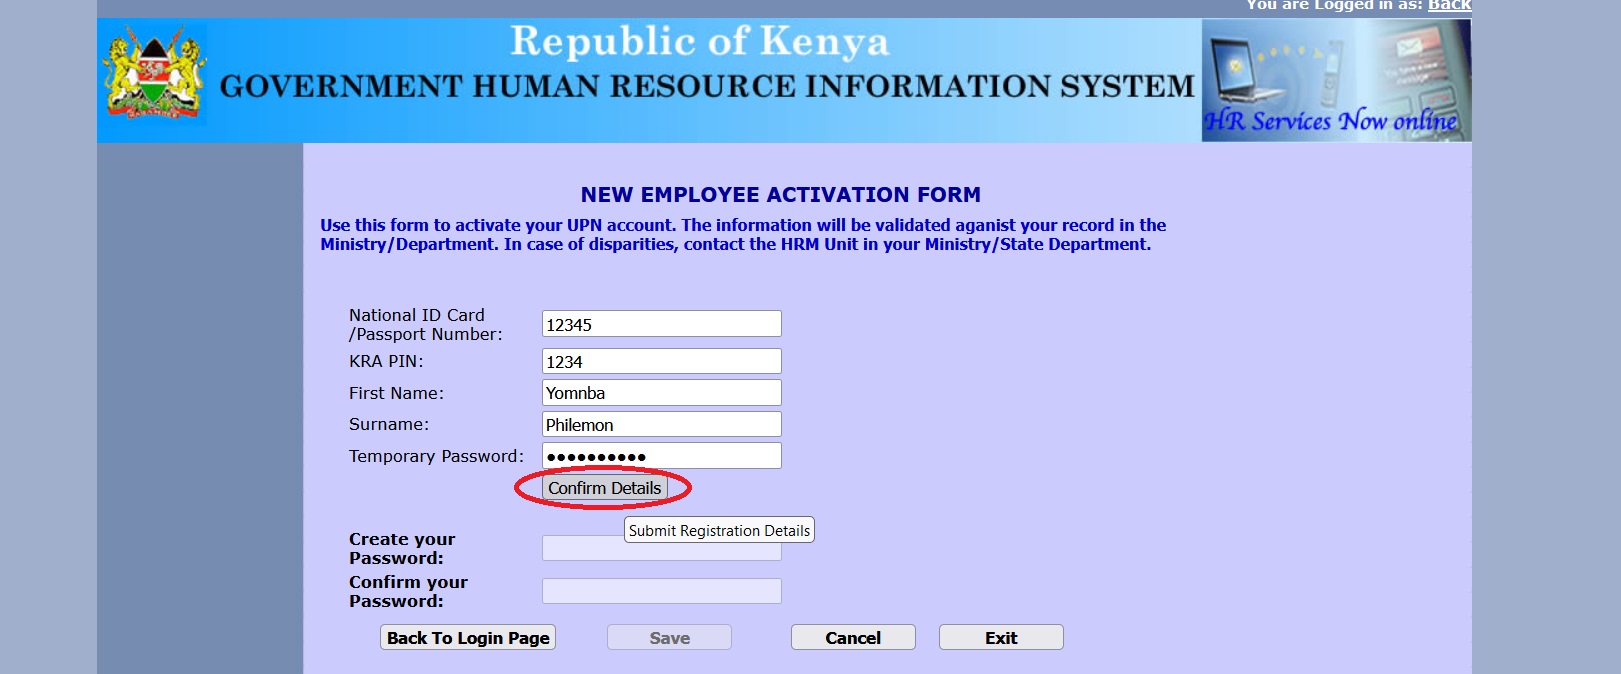Click the Temporary Password label text
This screenshot has width=1621, height=674.
[436, 456]
